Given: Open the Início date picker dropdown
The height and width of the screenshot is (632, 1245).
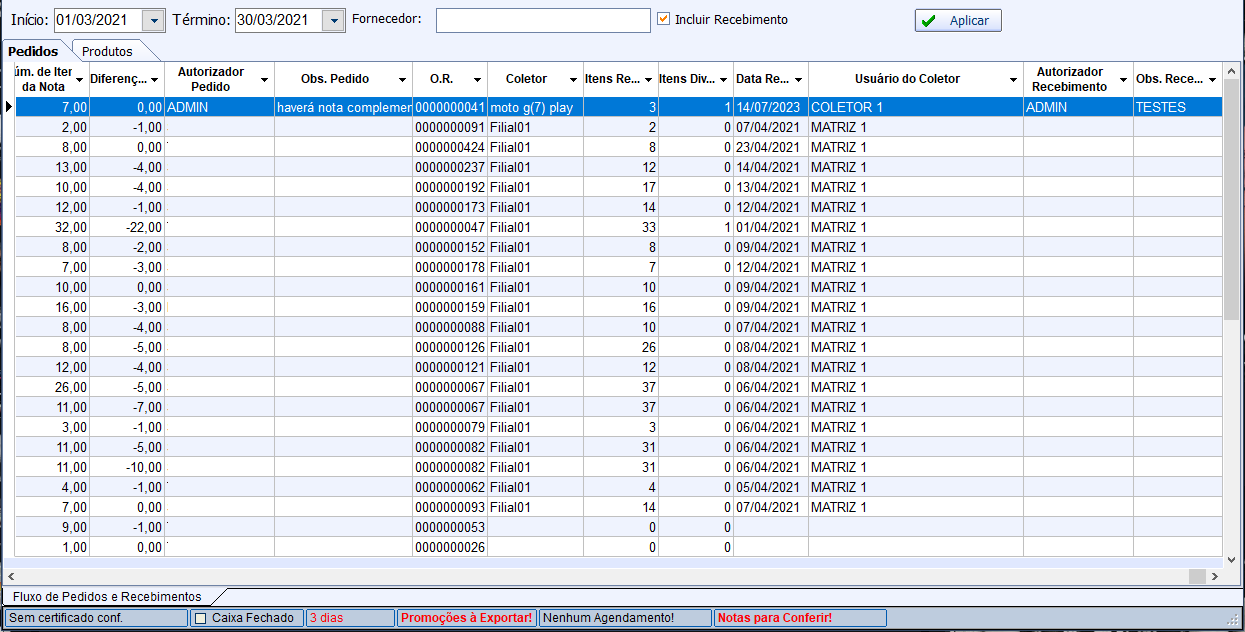Looking at the screenshot, I should [153, 20].
